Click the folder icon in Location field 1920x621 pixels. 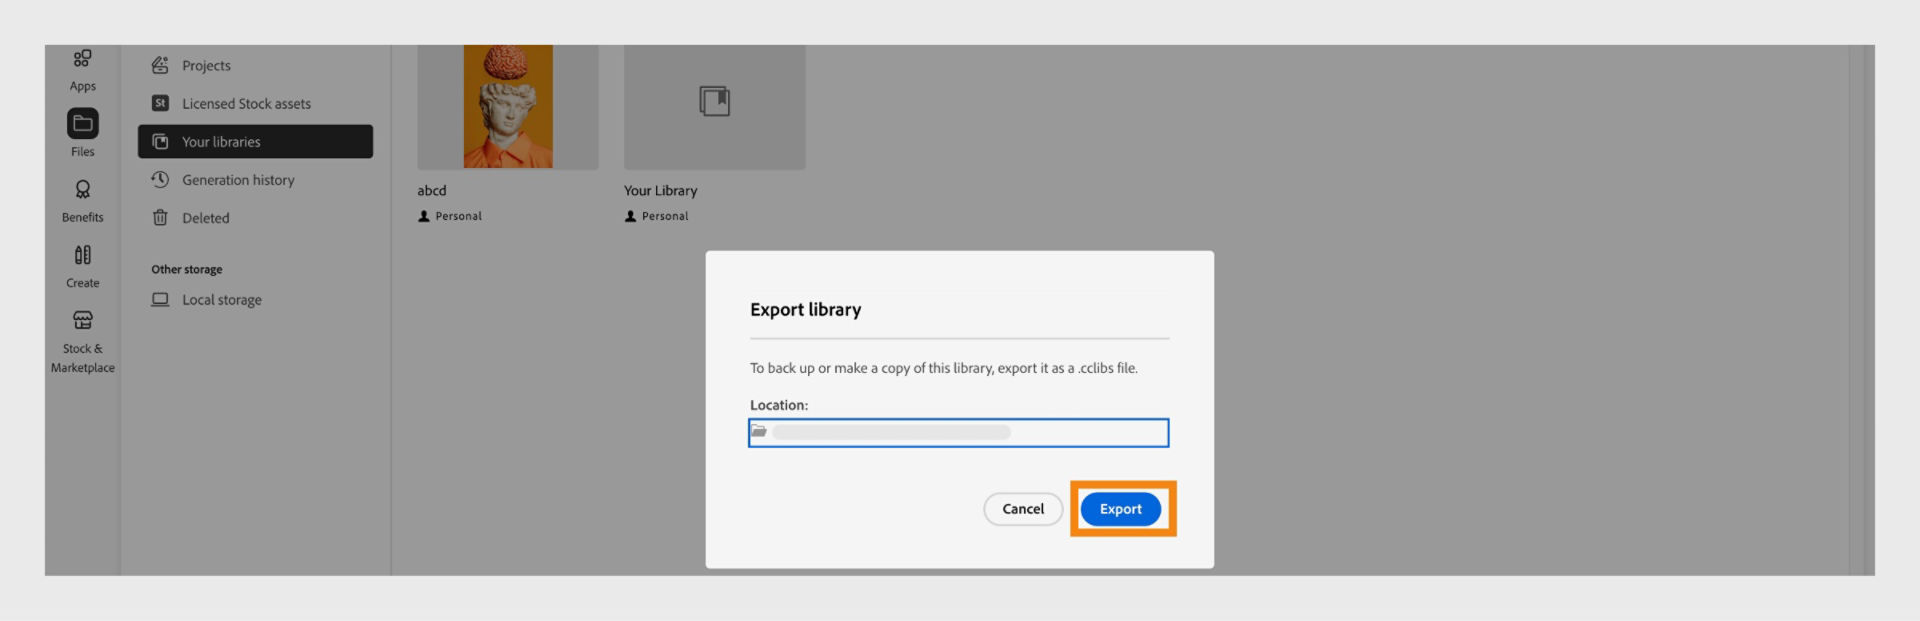click(x=759, y=432)
